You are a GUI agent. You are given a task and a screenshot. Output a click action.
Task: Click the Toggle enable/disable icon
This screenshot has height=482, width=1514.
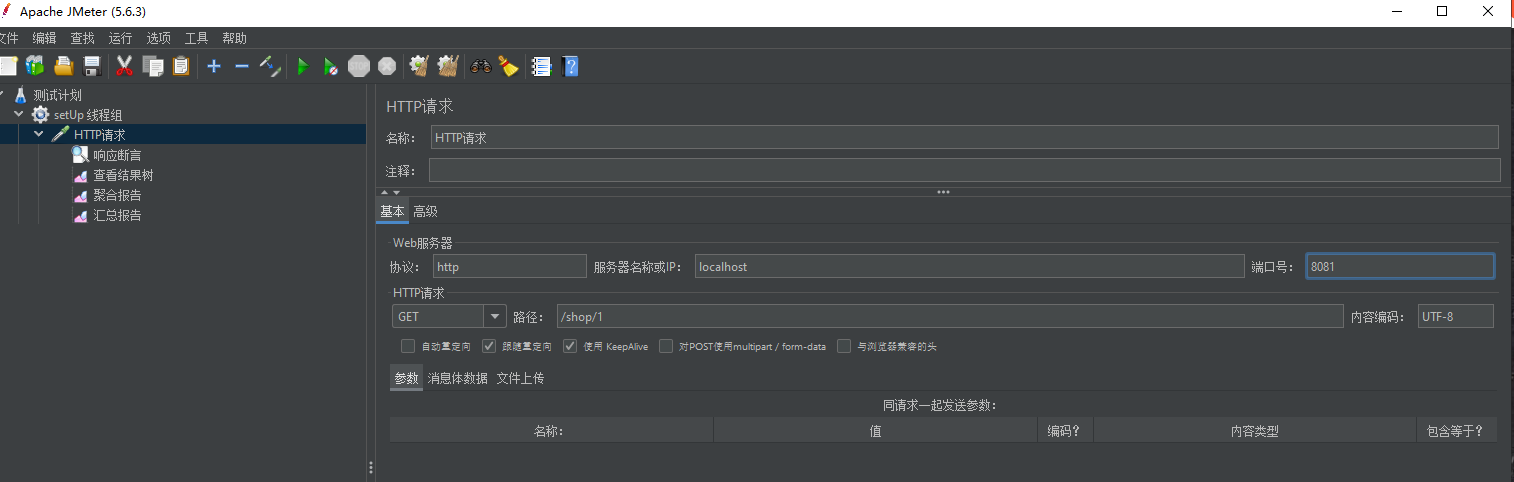pyautogui.click(x=270, y=66)
